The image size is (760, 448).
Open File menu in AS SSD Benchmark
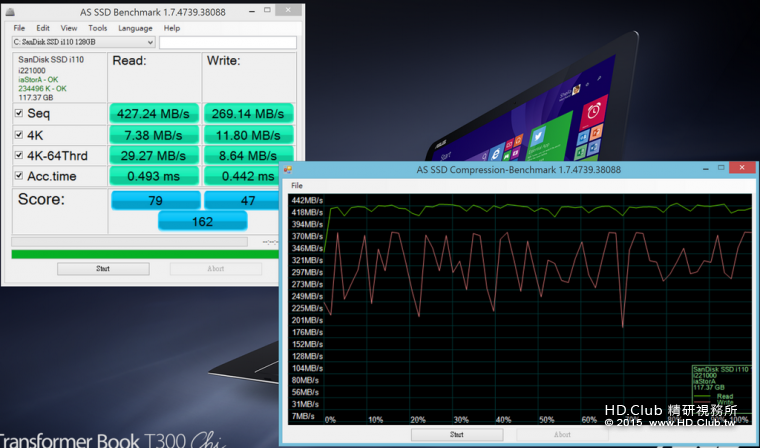[x=19, y=28]
